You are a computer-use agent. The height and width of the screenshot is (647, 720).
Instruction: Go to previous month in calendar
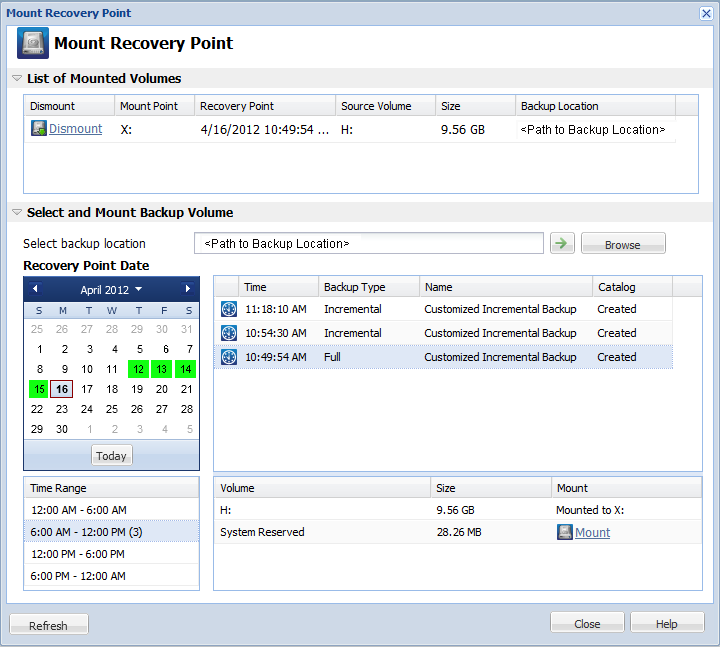[x=36, y=289]
